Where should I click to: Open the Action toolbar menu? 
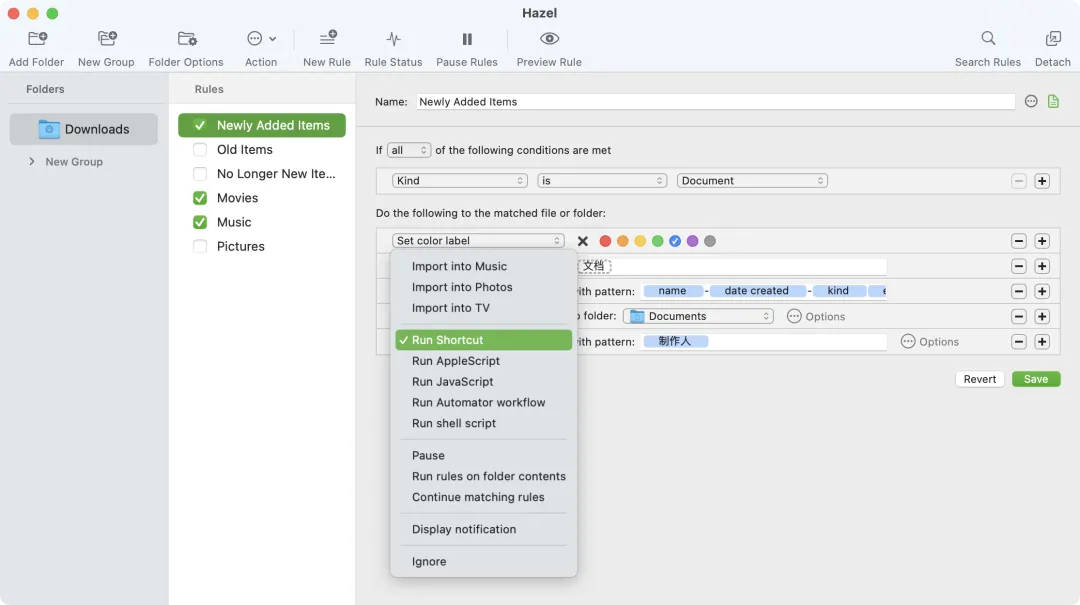(261, 39)
